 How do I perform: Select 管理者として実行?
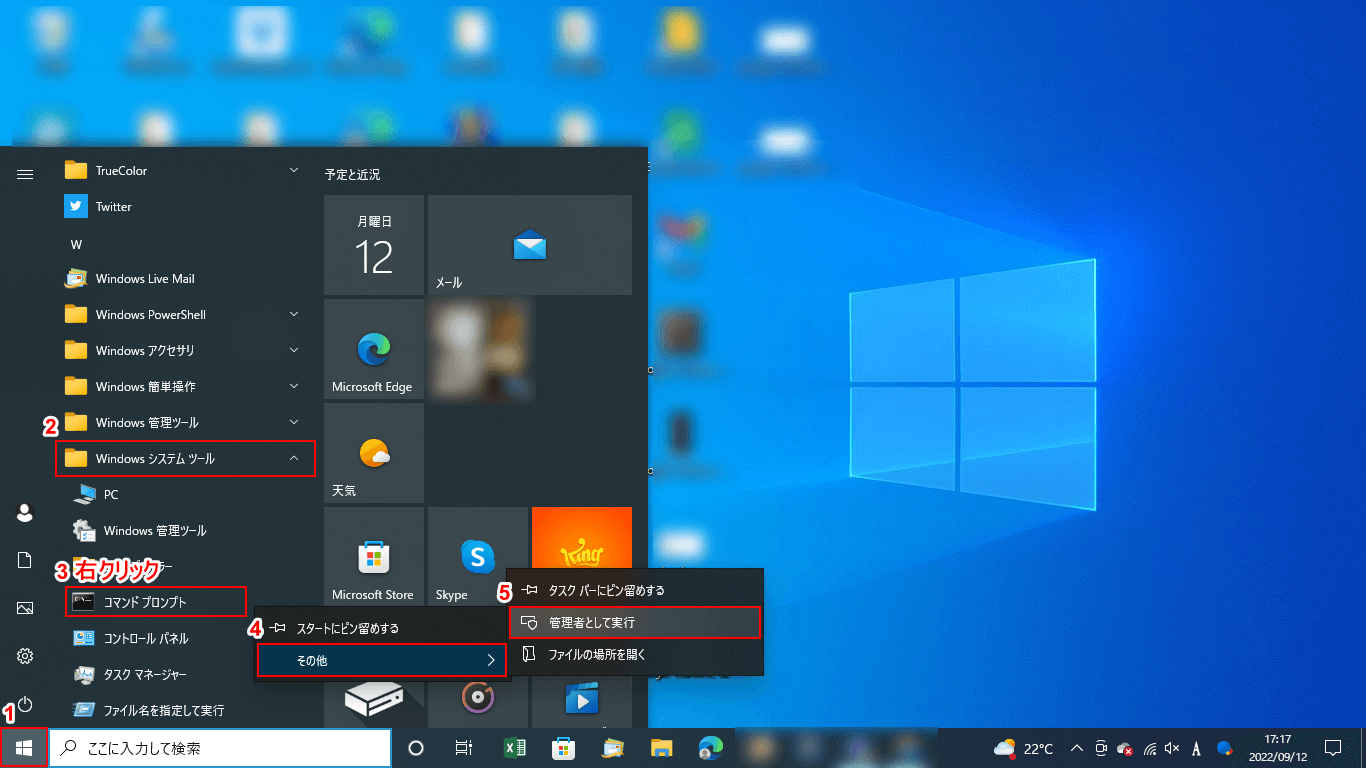coord(635,622)
